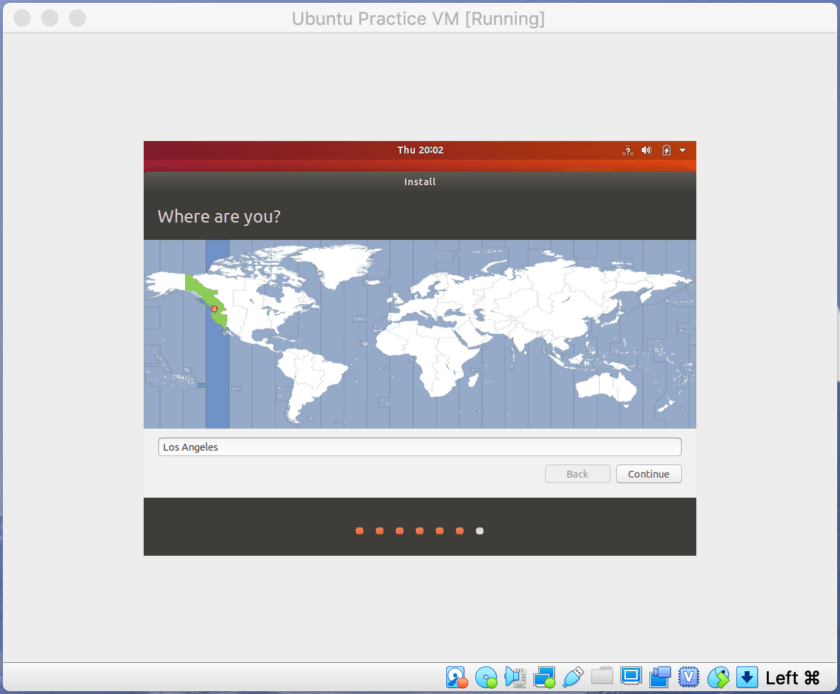Click the 'Where are you?' heading
840x694 pixels.
click(219, 217)
